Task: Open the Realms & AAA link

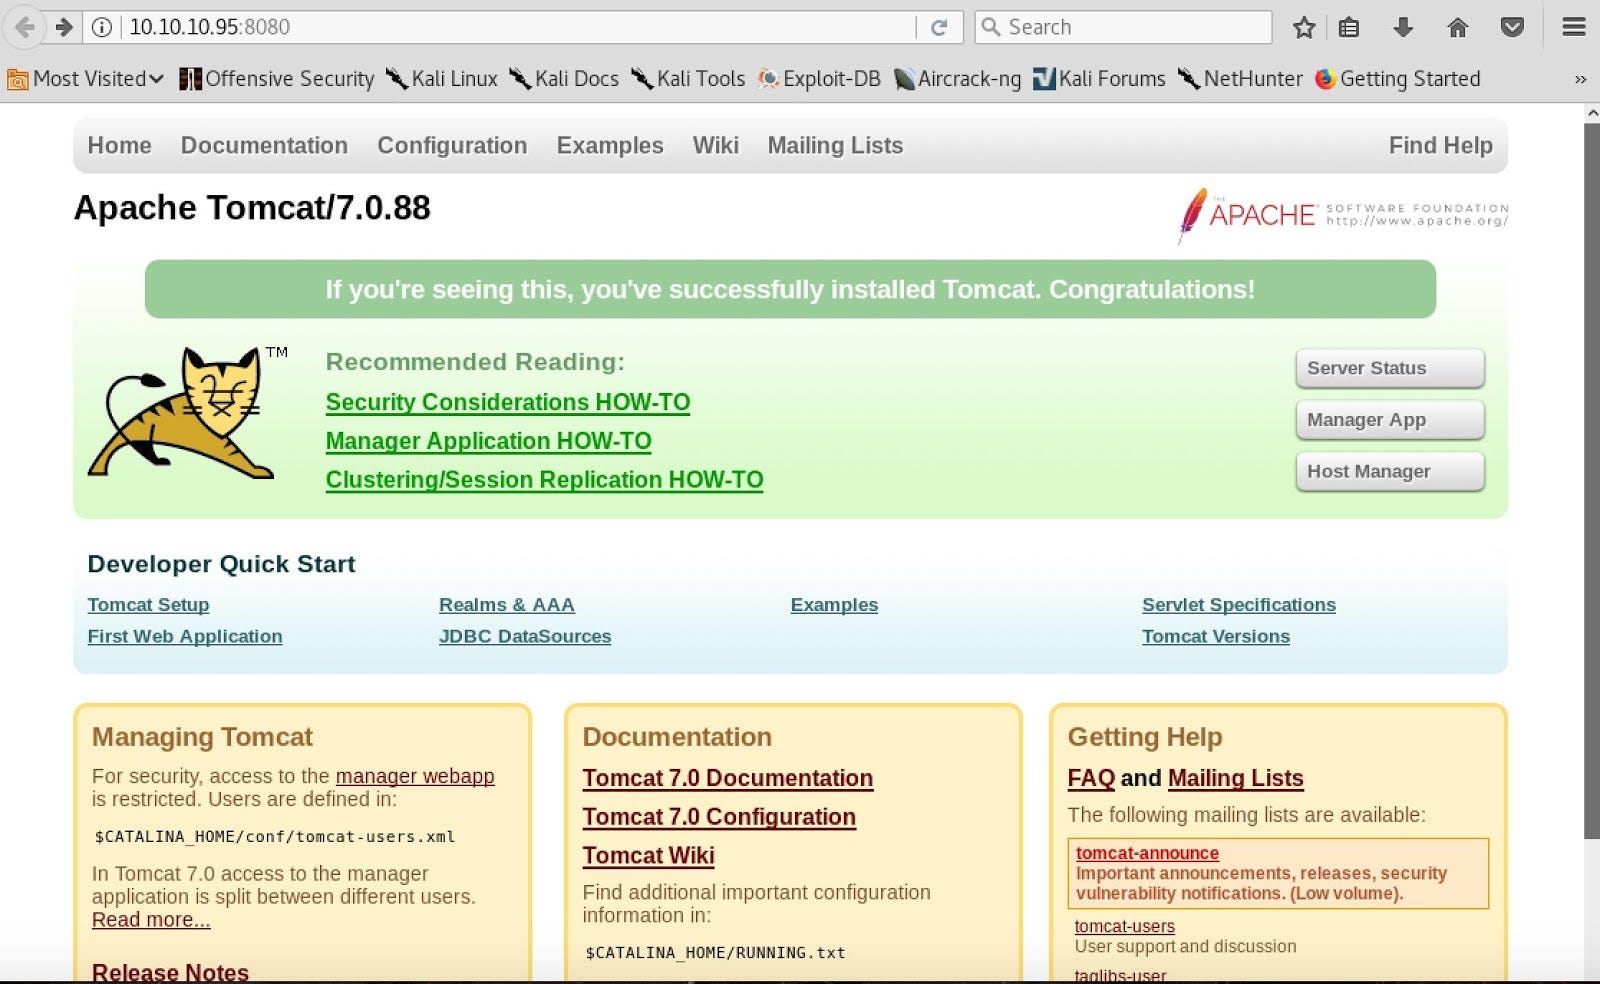Action: pos(507,605)
